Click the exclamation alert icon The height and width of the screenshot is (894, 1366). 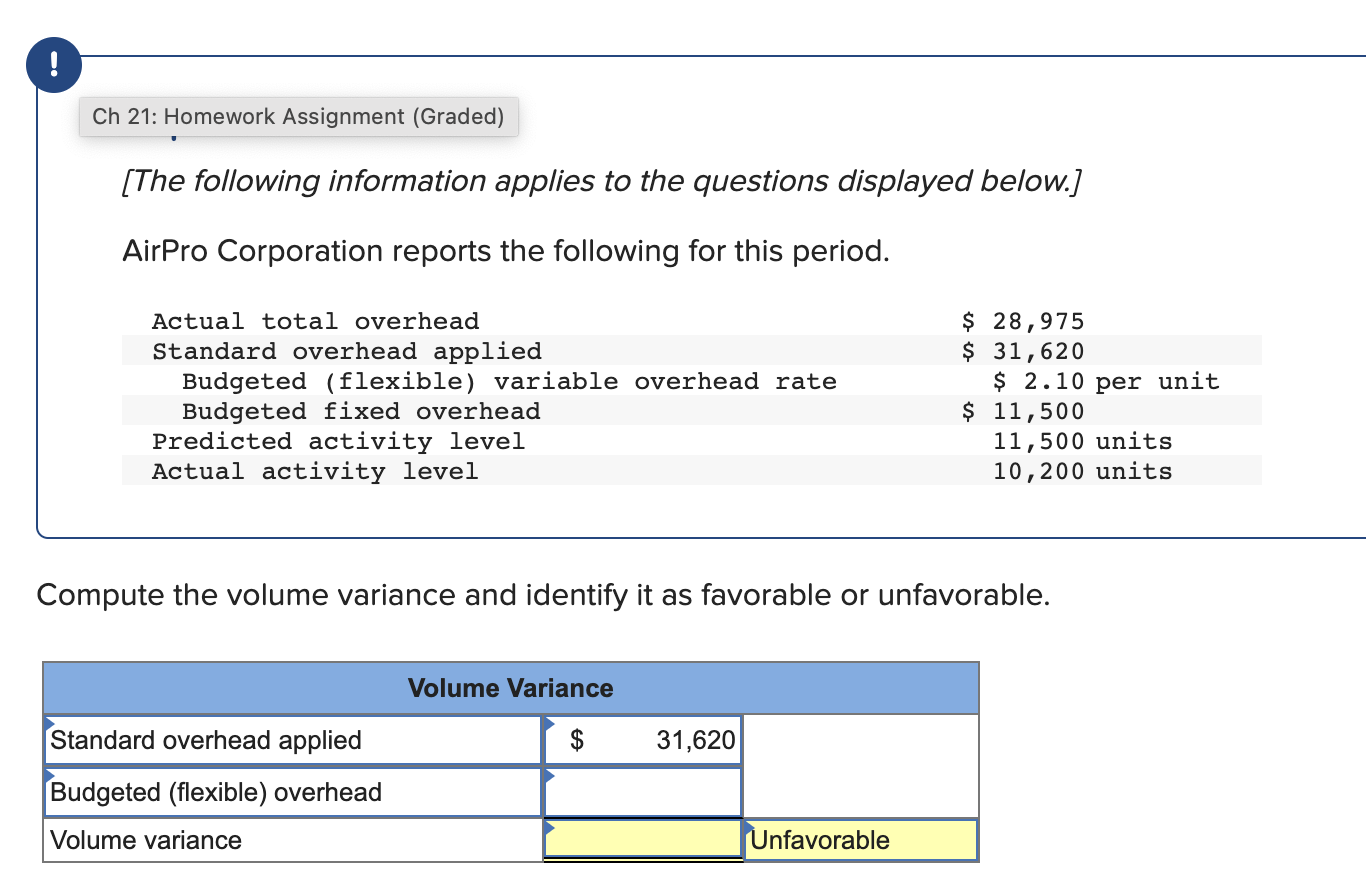(x=53, y=67)
